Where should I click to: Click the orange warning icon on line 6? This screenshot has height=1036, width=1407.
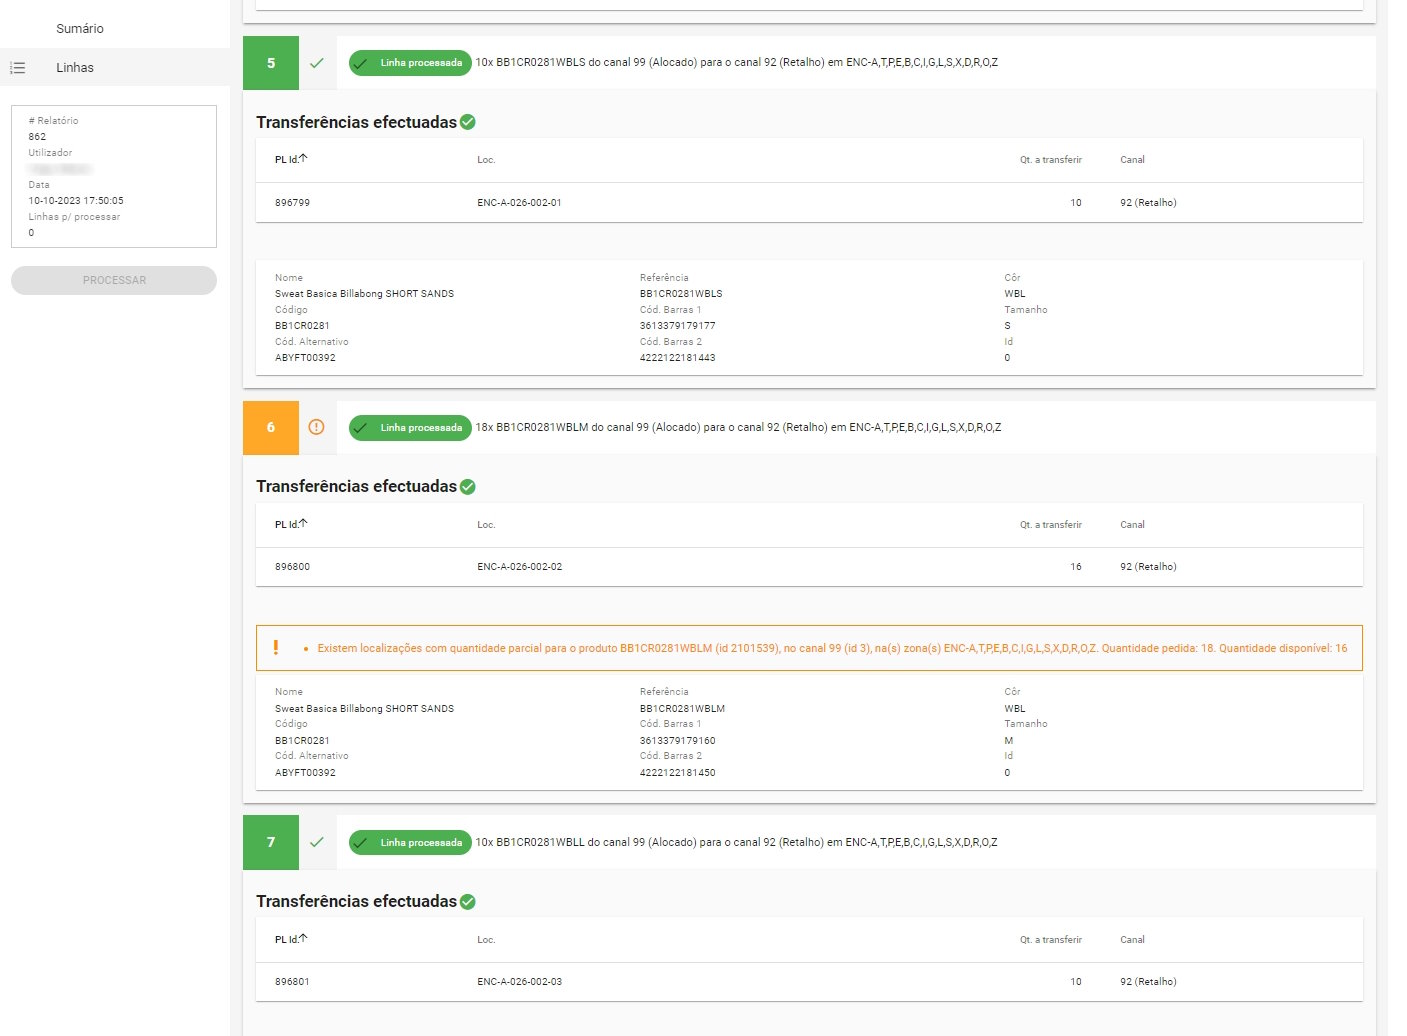[317, 427]
